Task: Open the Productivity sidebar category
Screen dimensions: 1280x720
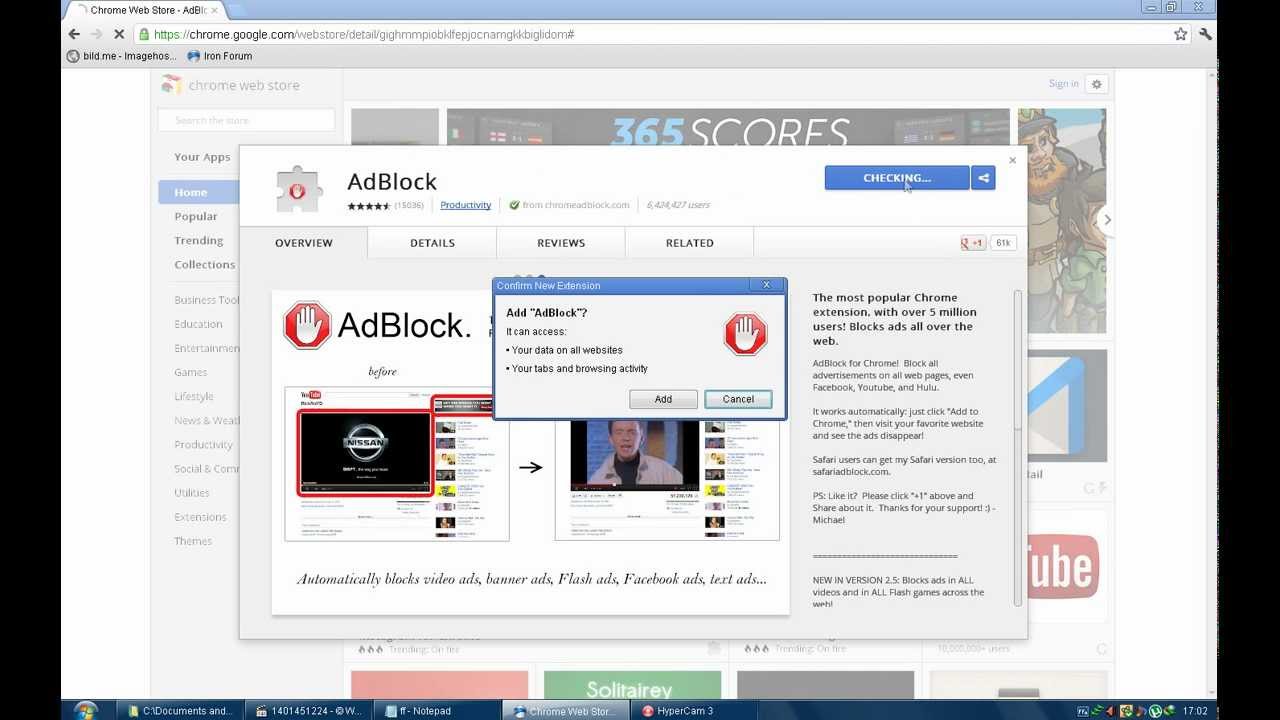Action: click(x=203, y=444)
